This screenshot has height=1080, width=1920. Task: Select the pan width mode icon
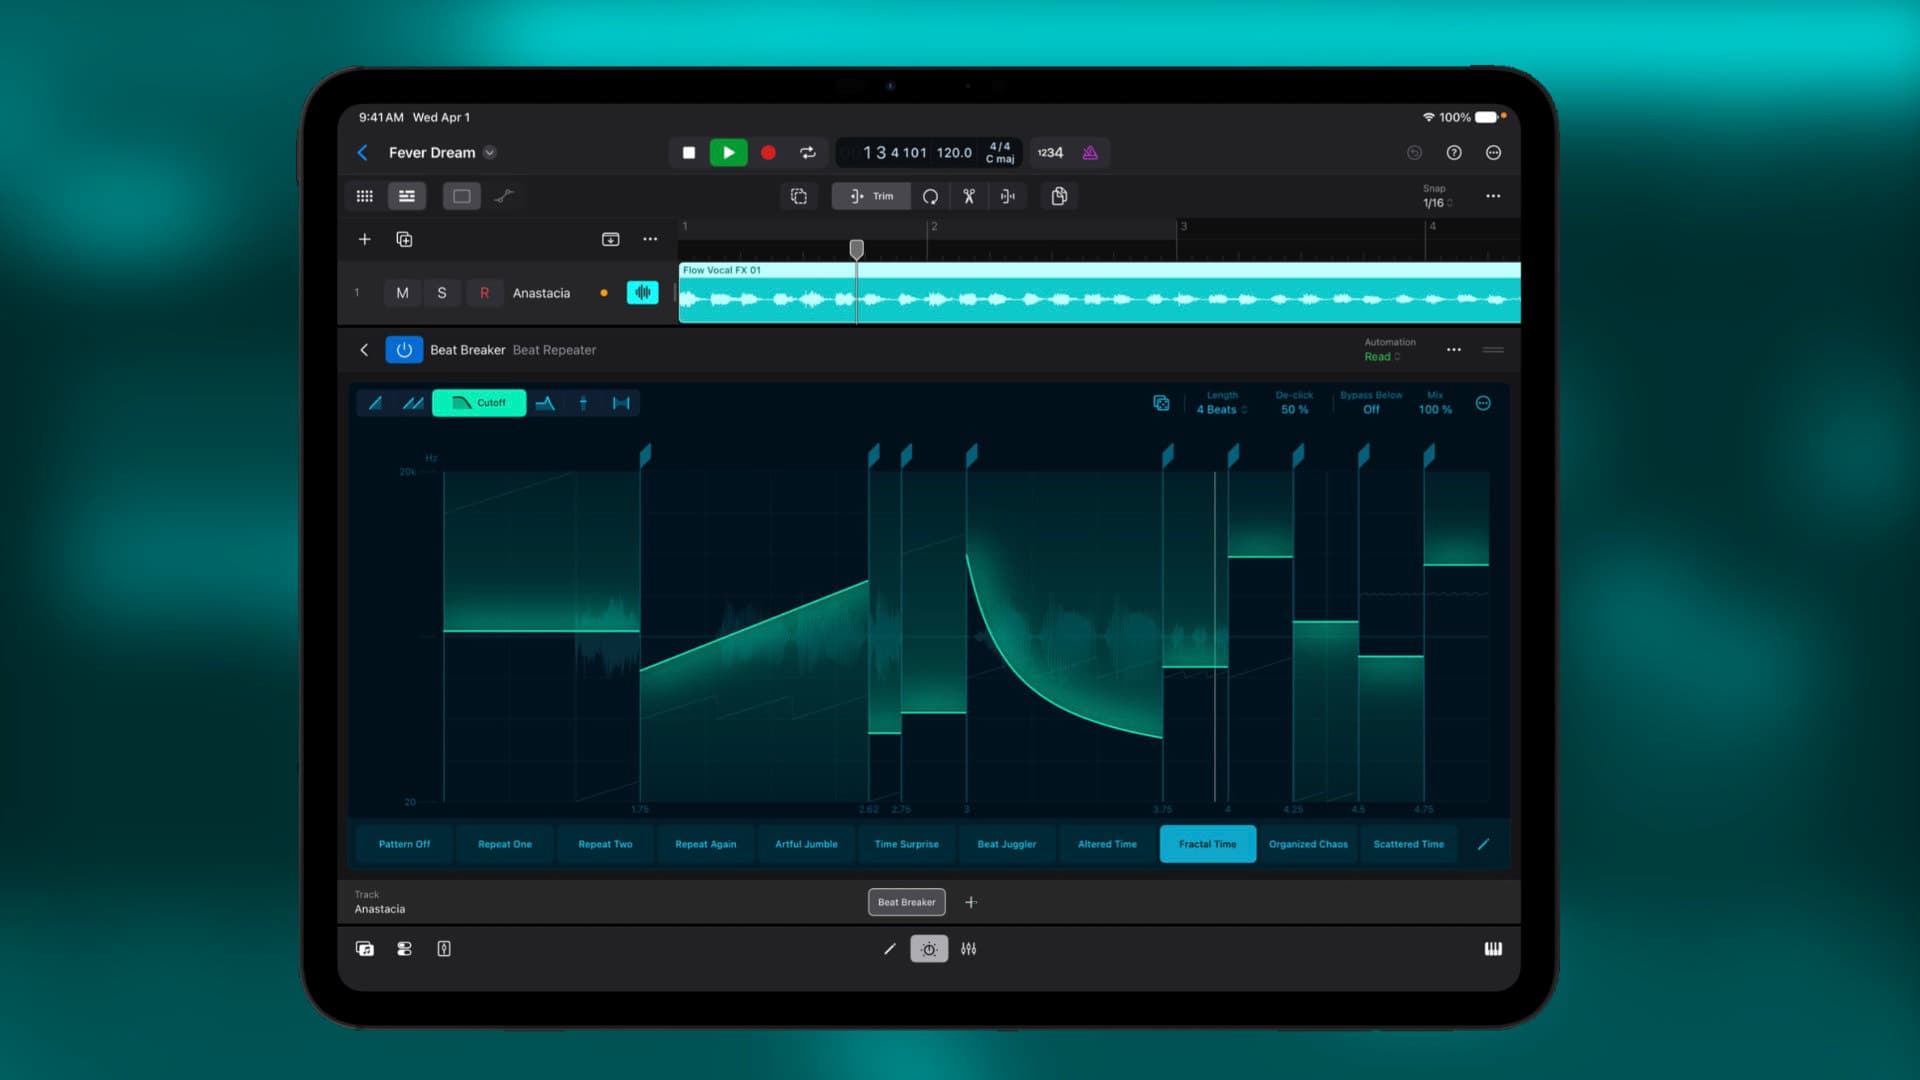621,403
